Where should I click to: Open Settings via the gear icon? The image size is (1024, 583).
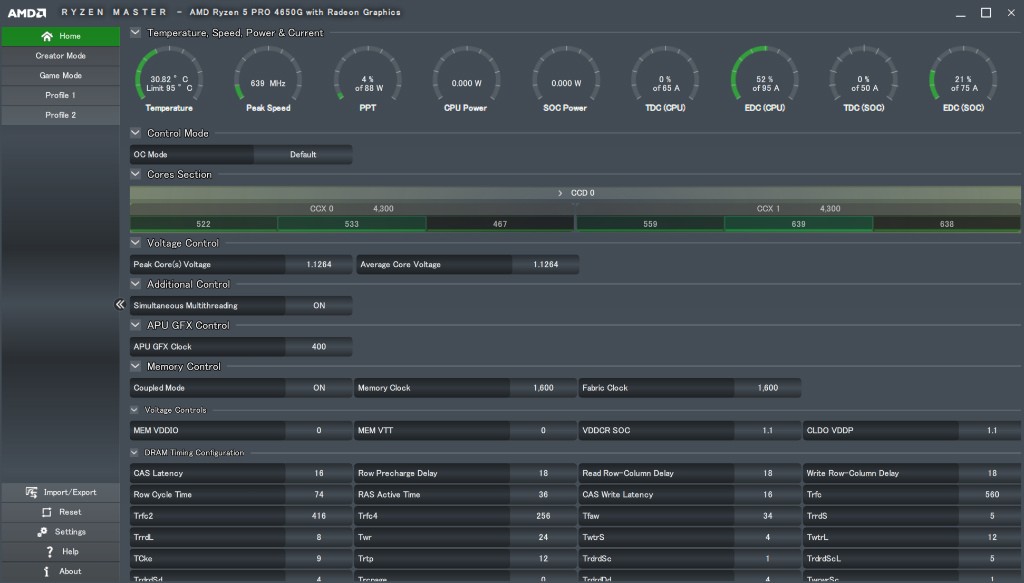click(x=42, y=532)
